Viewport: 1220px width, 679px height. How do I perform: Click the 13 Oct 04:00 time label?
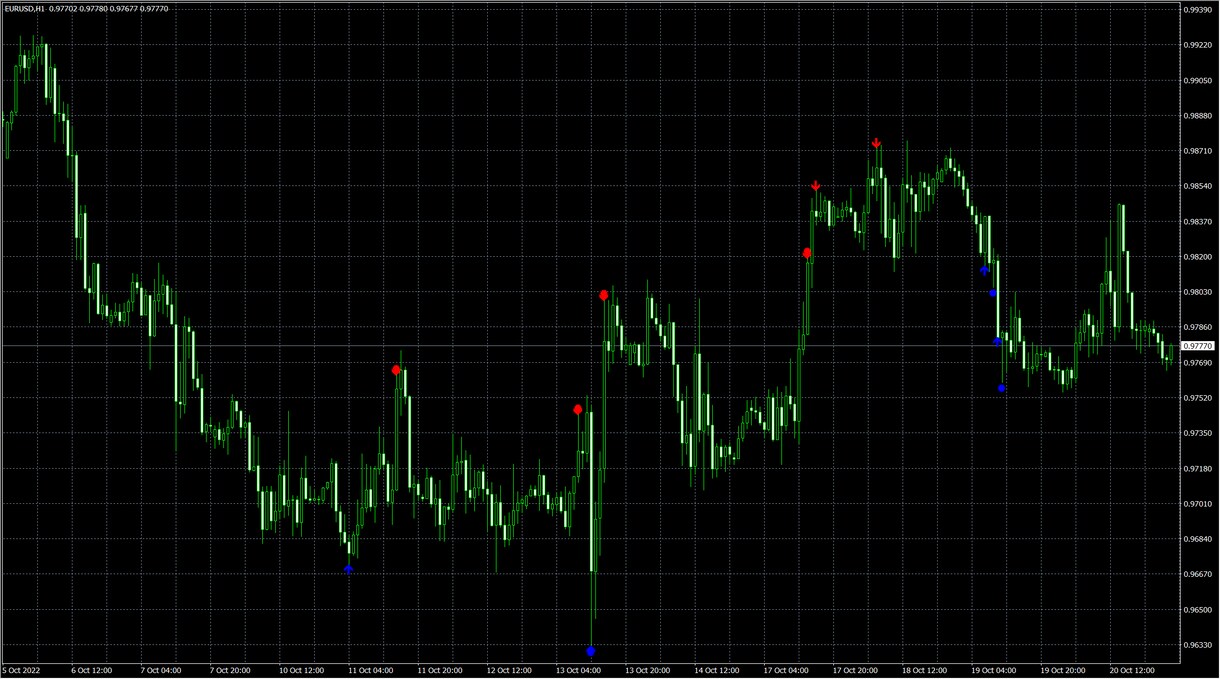pos(578,671)
